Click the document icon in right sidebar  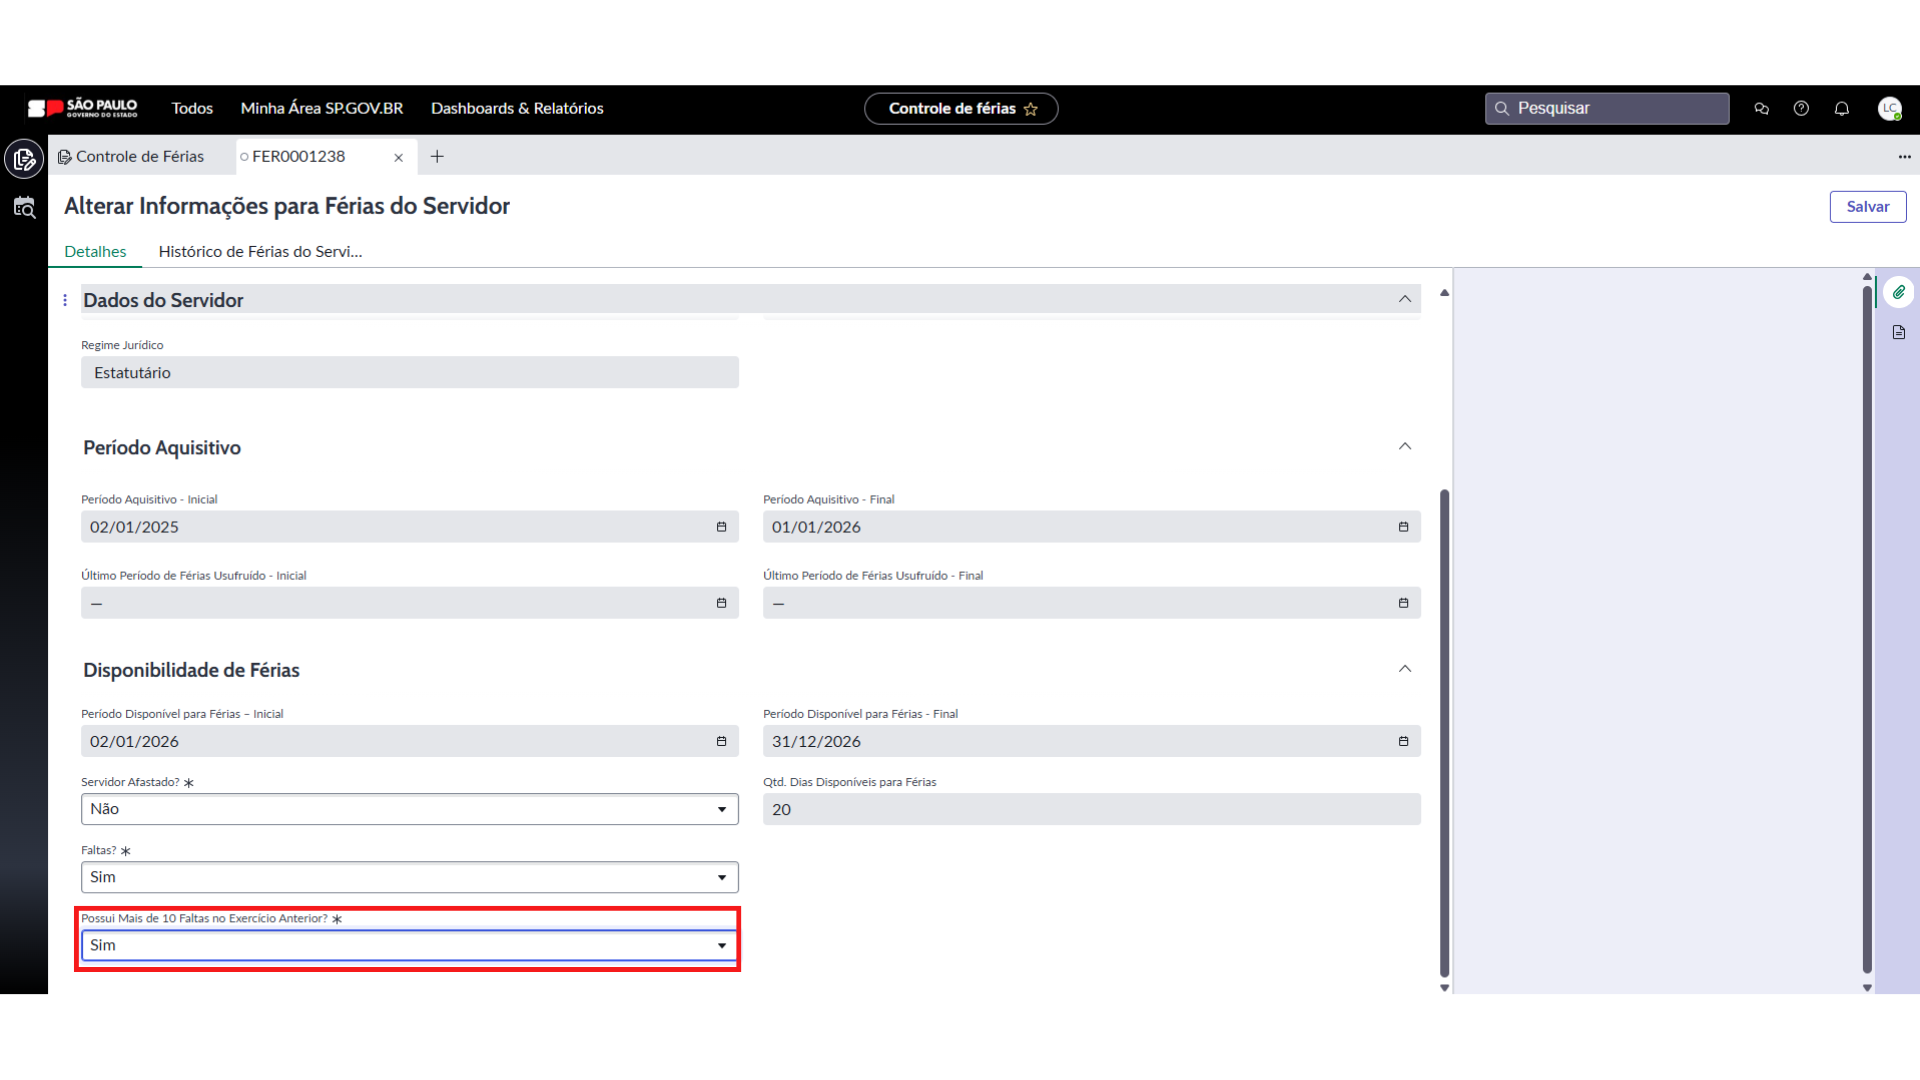point(1898,332)
